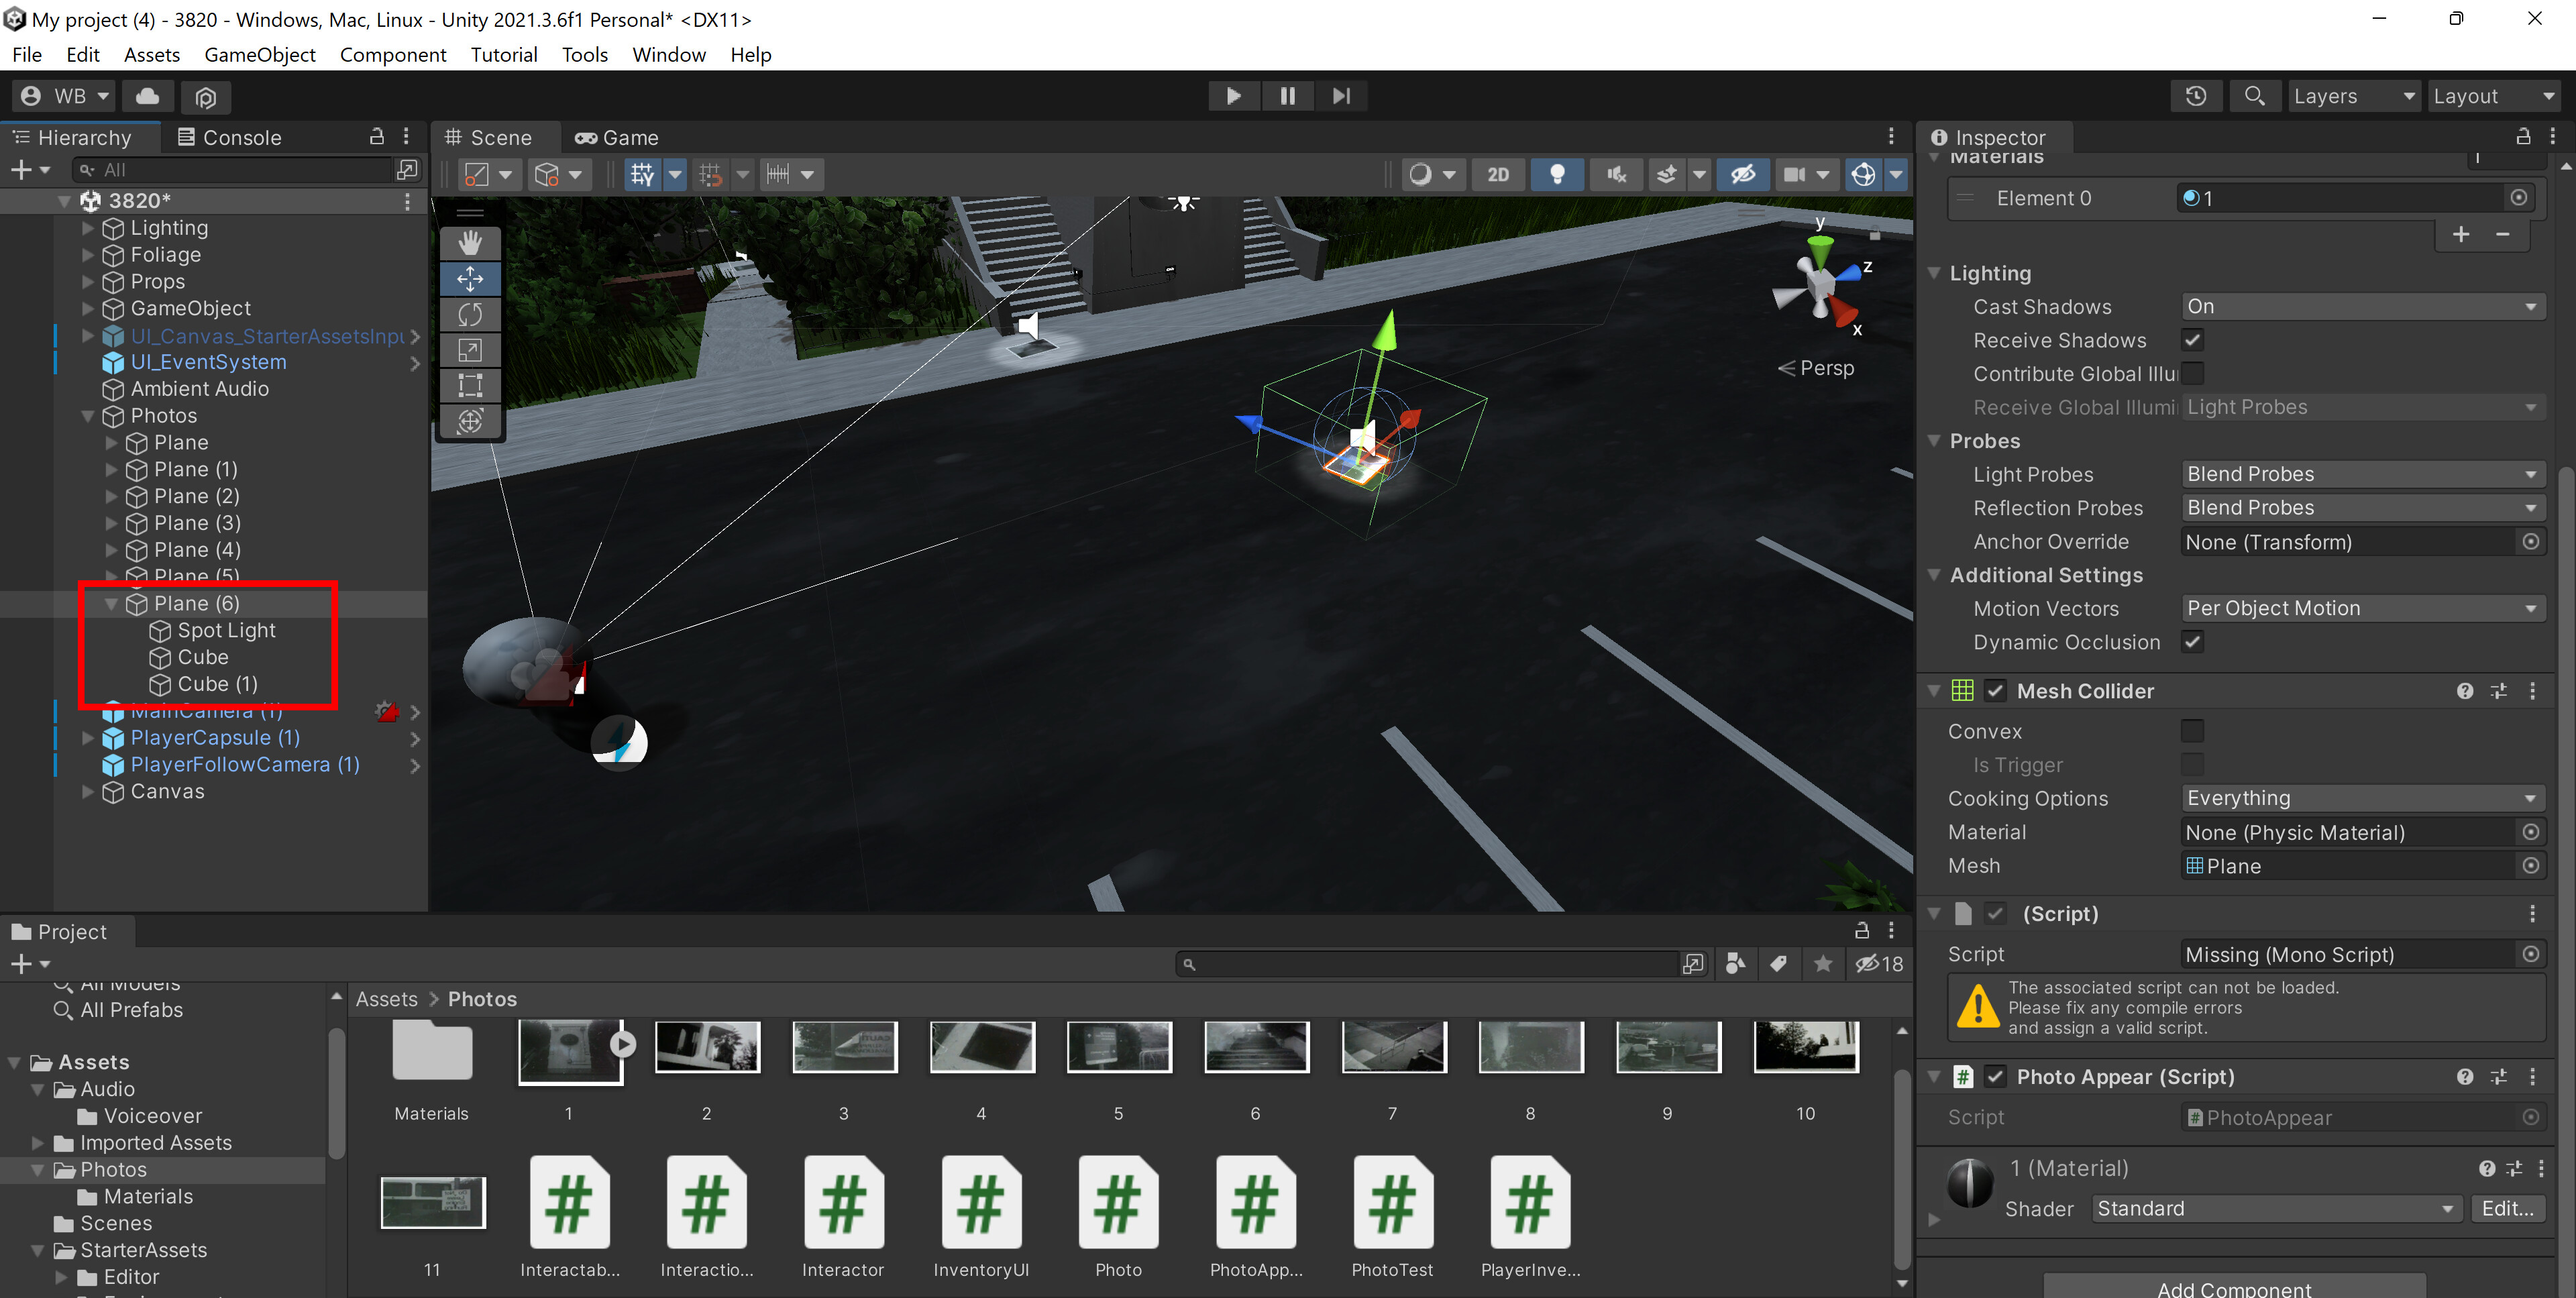Viewport: 2576px width, 1298px height.
Task: Open the GameObject menu
Action: coord(260,54)
